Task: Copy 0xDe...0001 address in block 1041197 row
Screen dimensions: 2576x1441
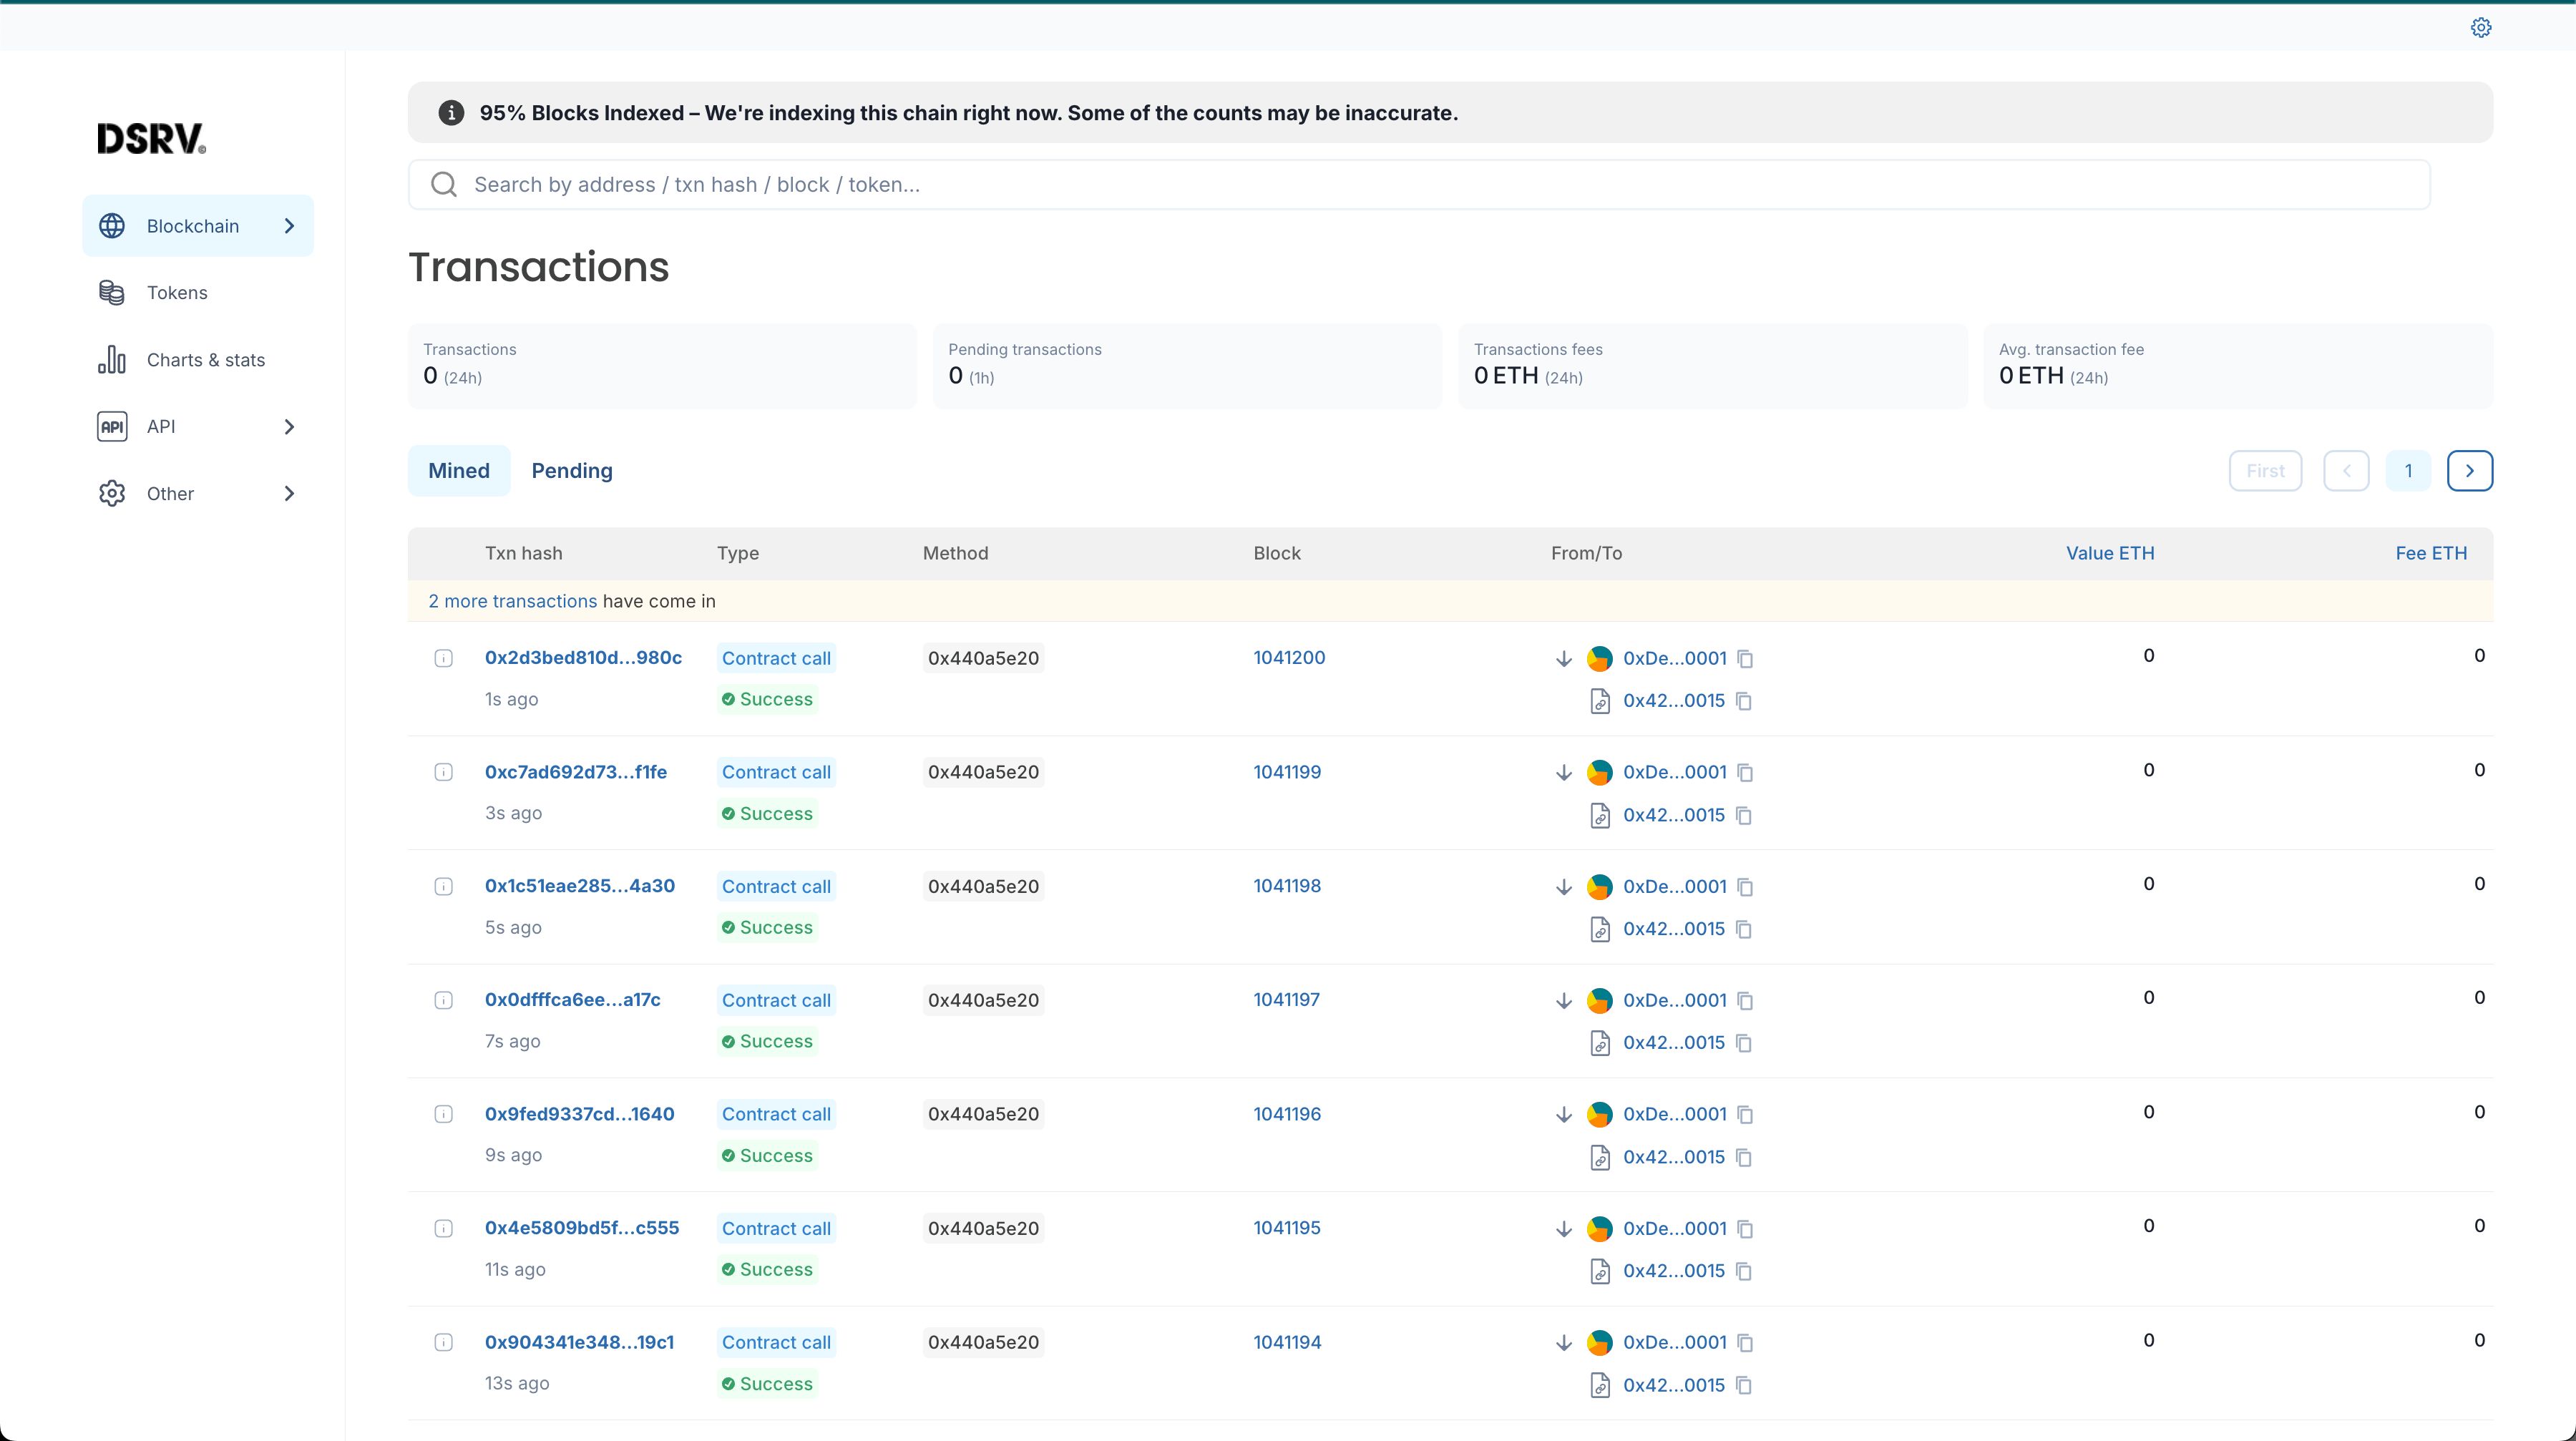Action: [x=1745, y=1000]
